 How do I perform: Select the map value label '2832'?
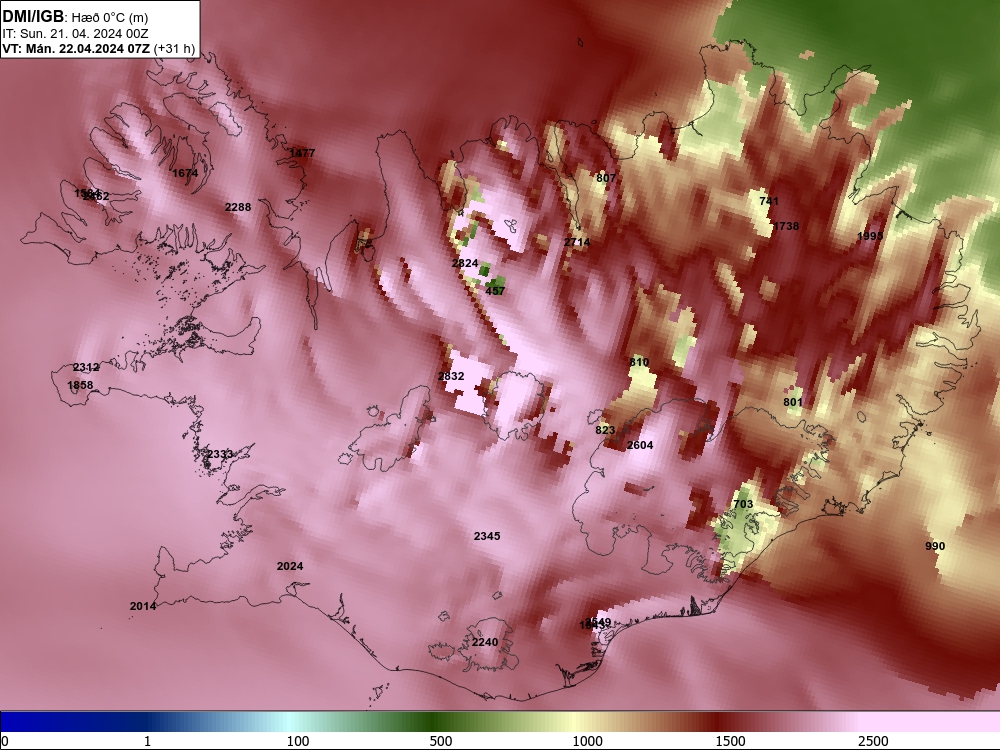452,376
